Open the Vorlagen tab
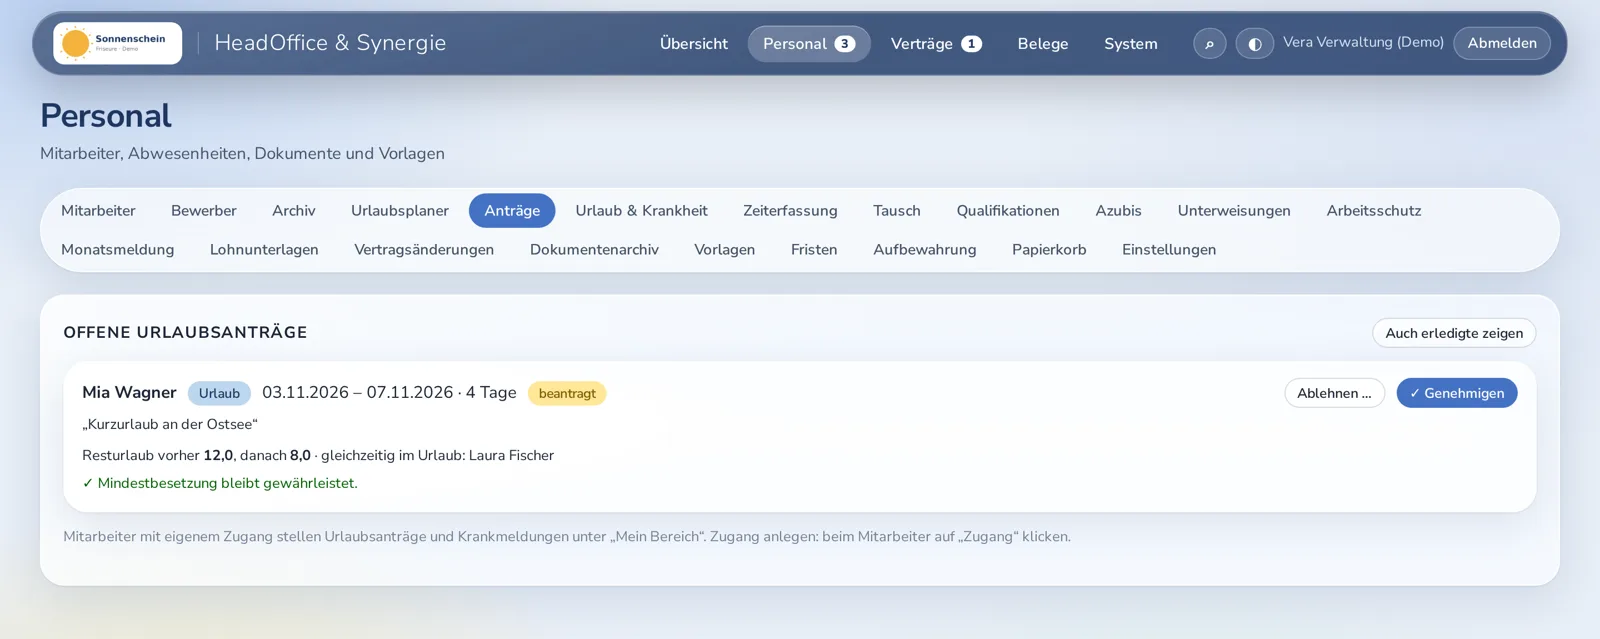This screenshot has width=1600, height=639. pos(725,250)
